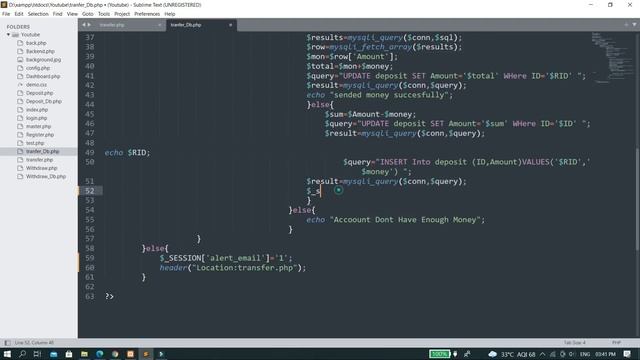This screenshot has height=360, width=640.
Task: Open the volume control tray icon
Action: (572, 354)
